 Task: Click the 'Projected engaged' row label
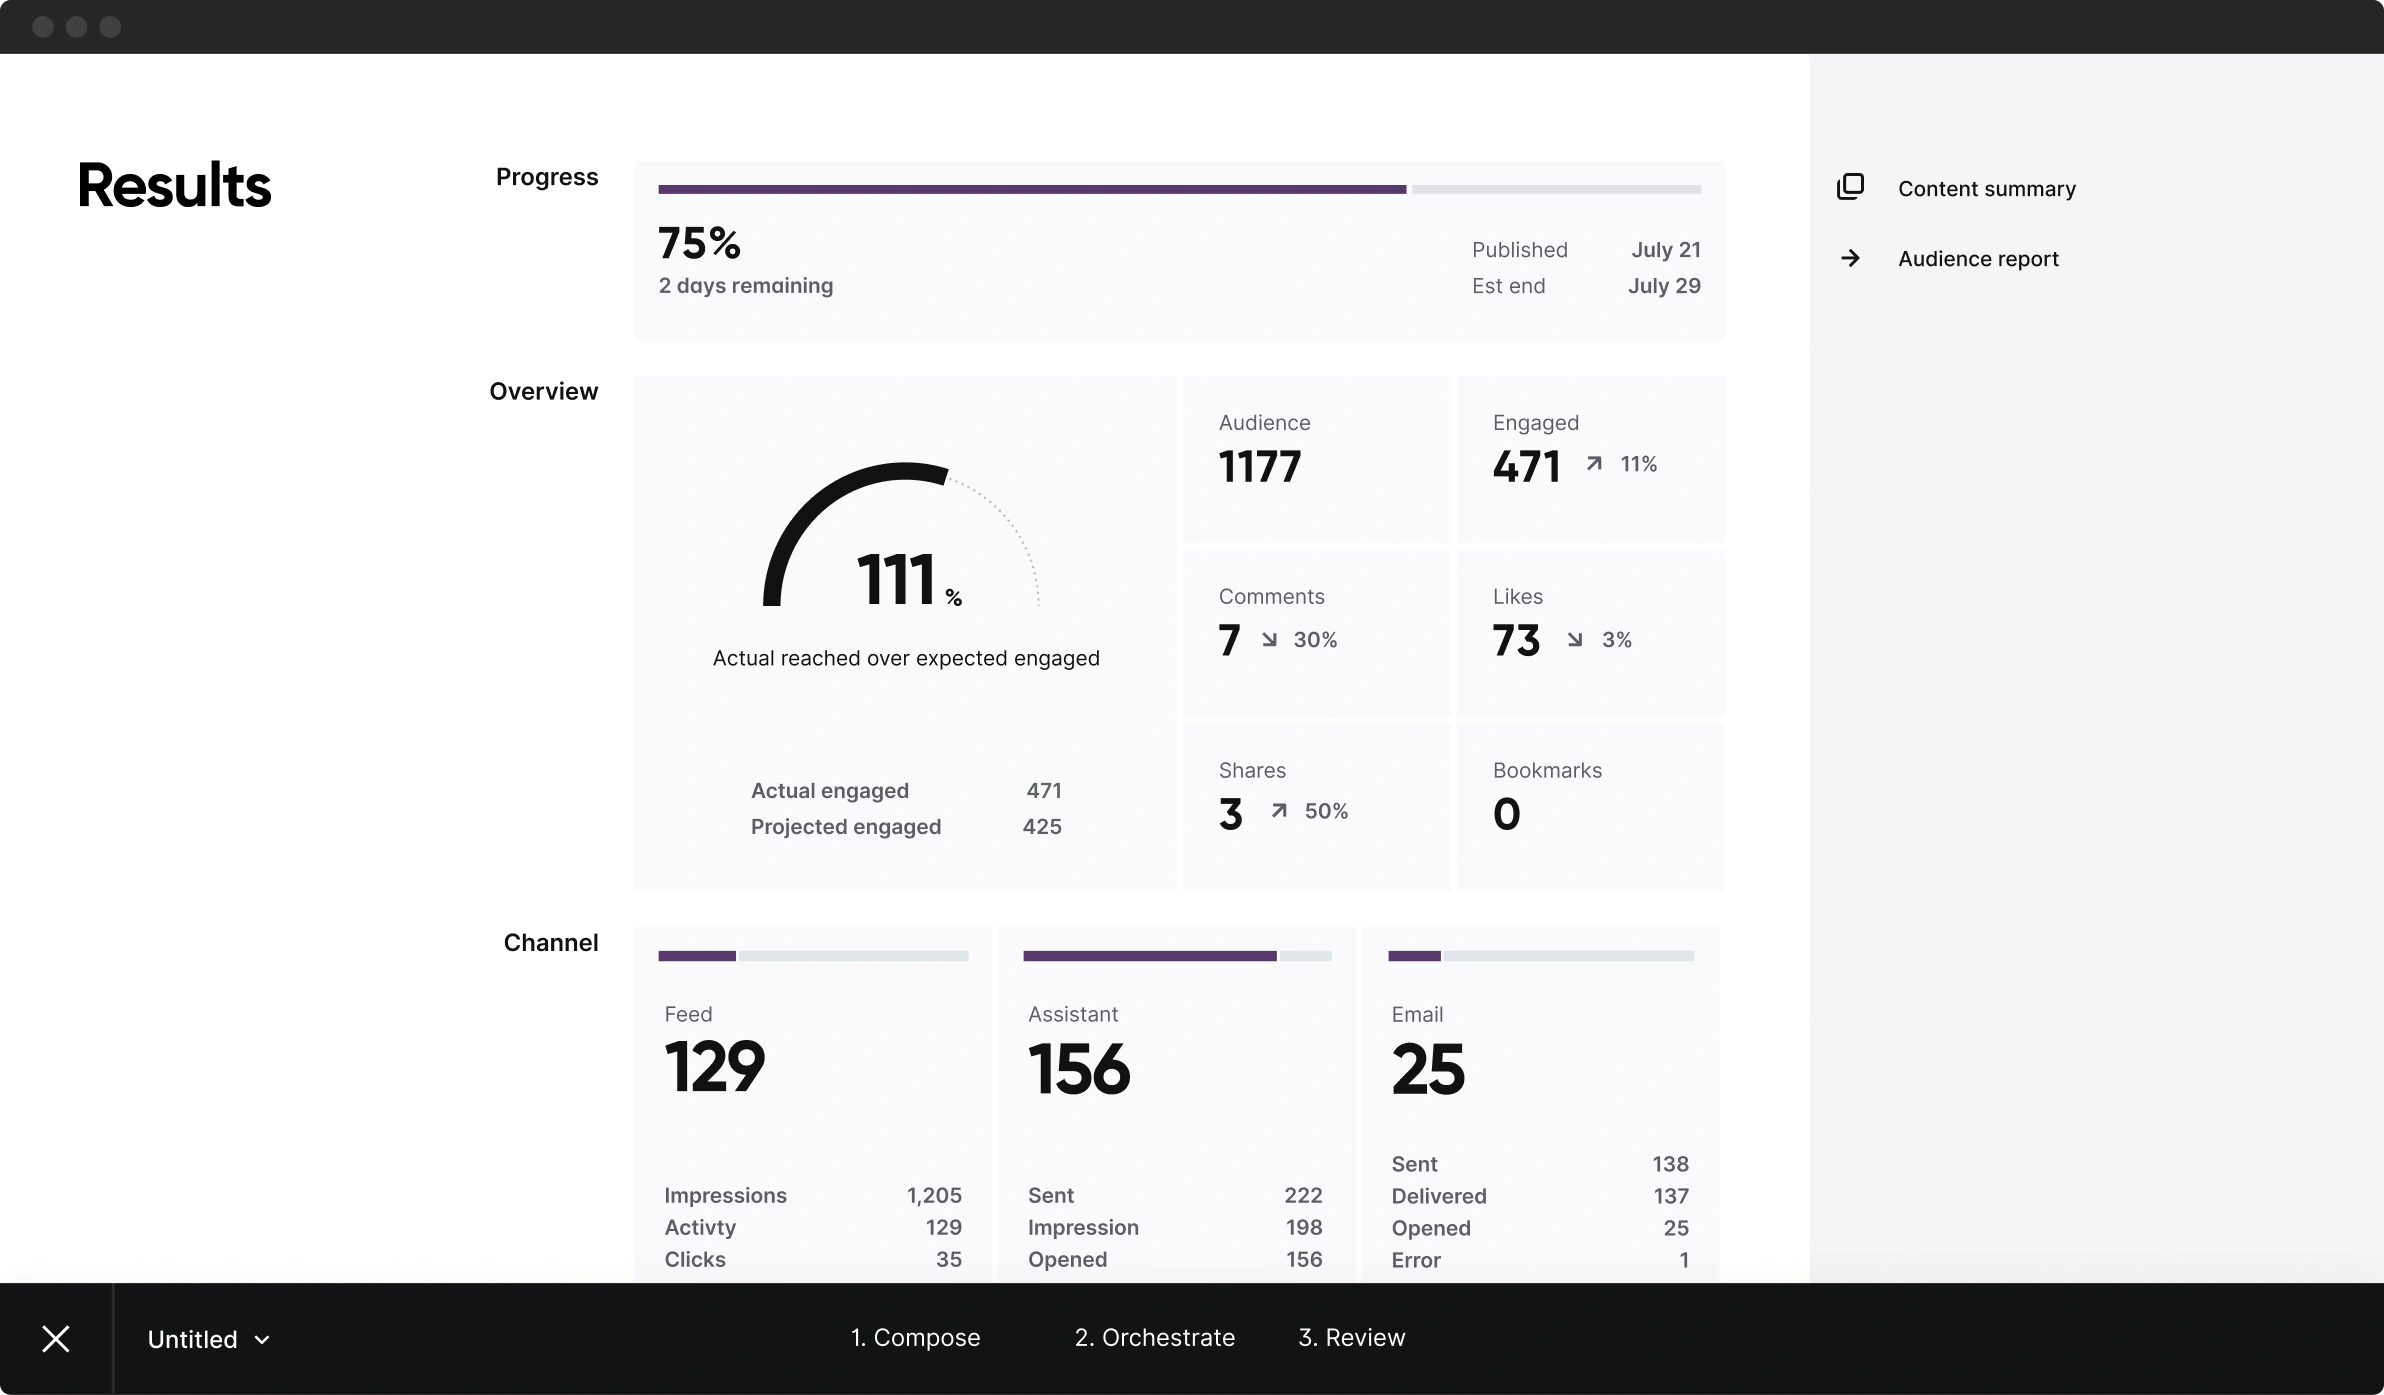845,826
